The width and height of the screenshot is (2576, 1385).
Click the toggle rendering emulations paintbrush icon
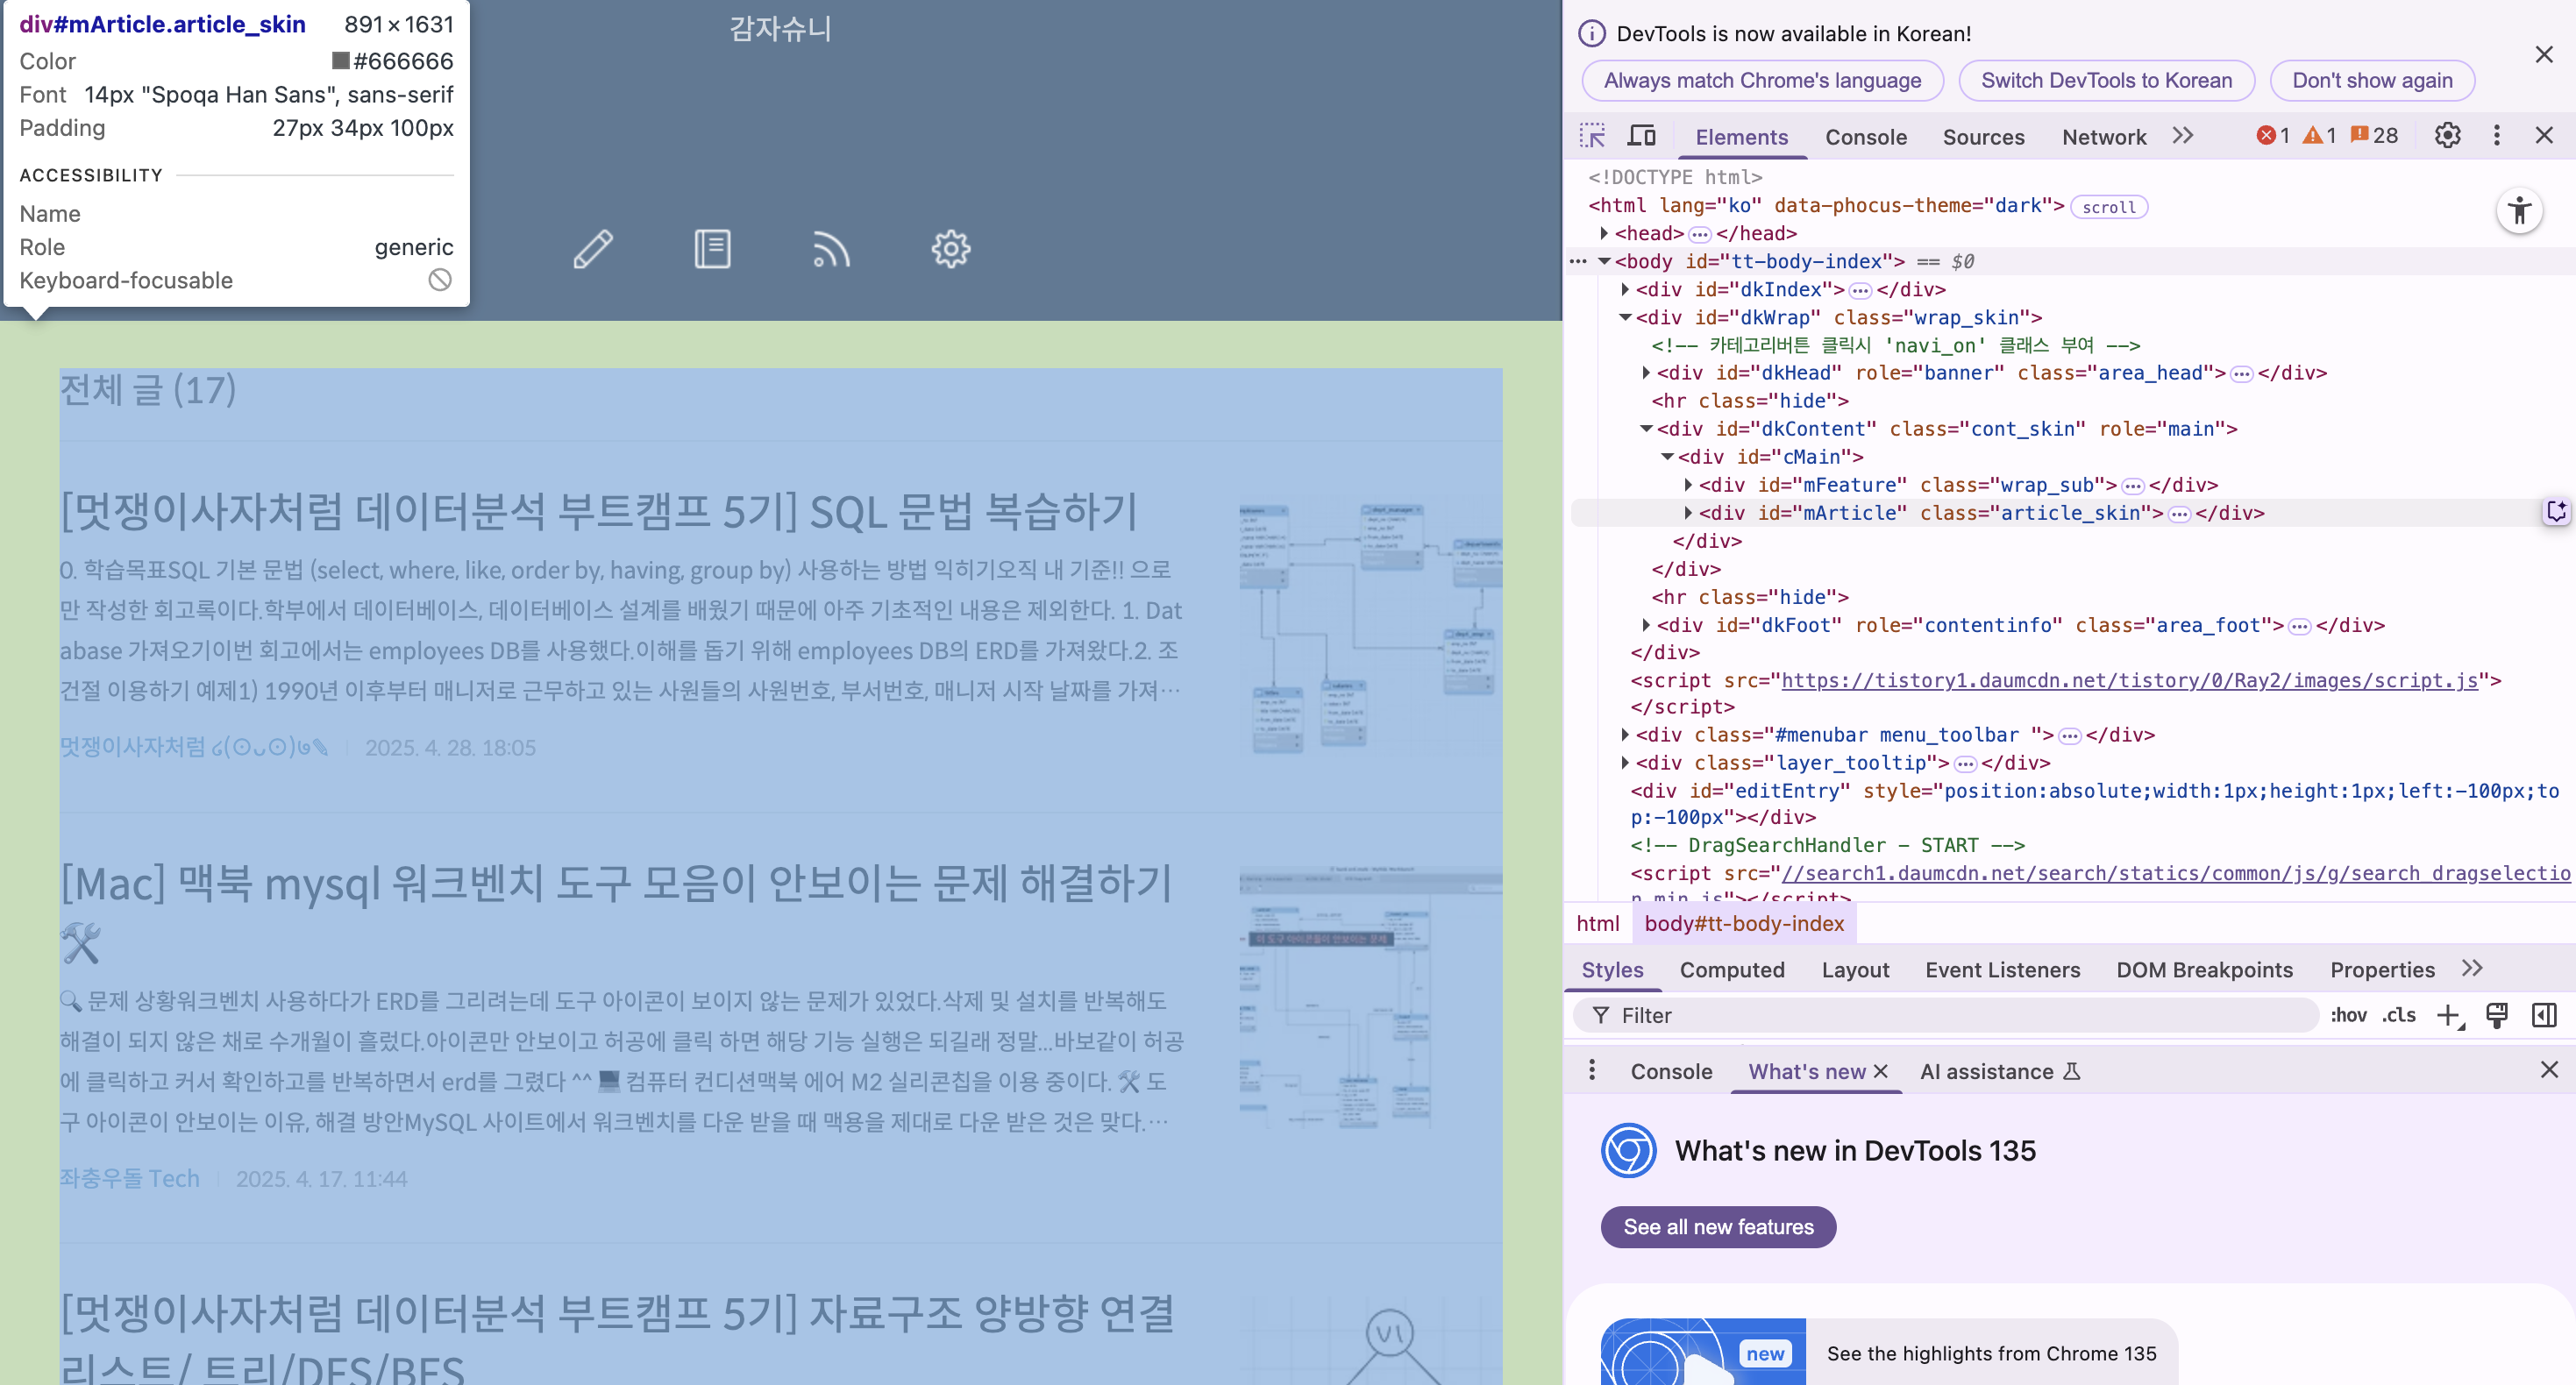point(2497,1016)
